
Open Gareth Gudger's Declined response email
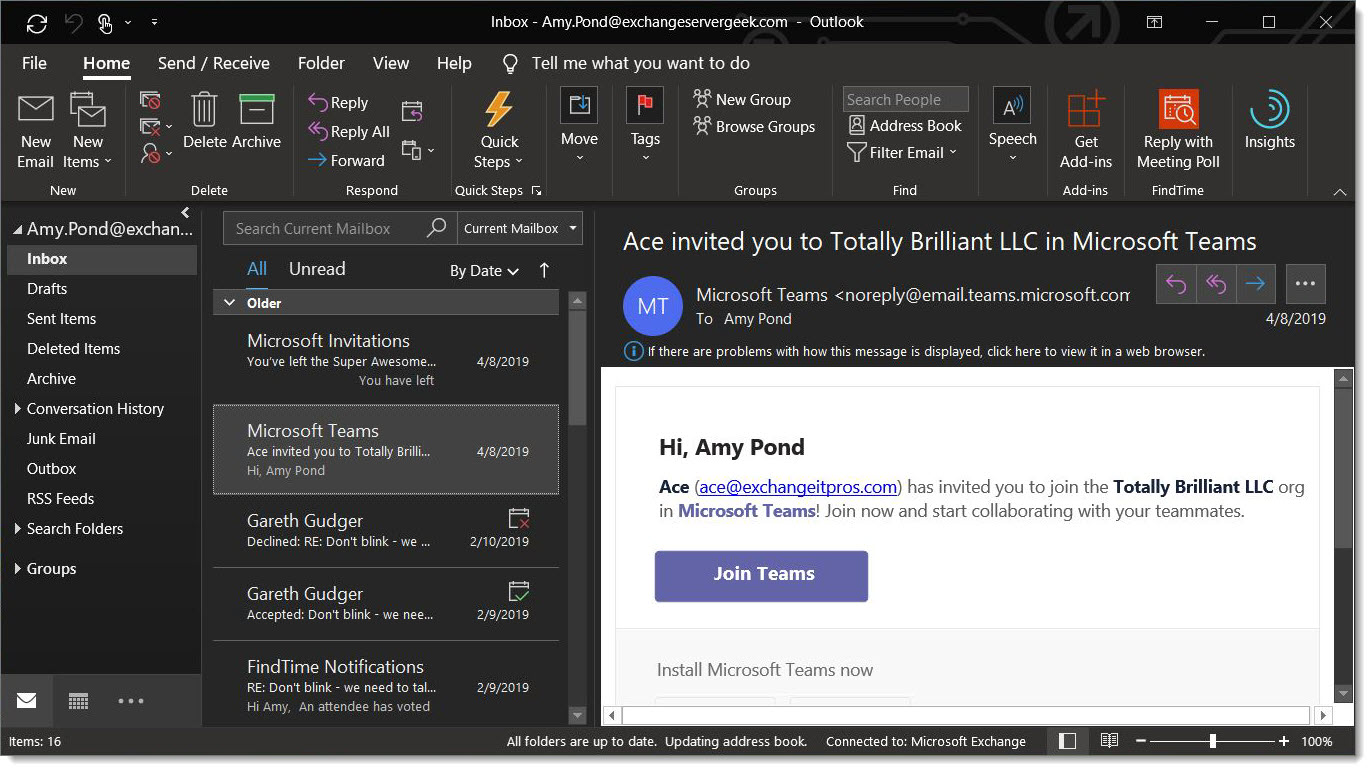point(386,530)
